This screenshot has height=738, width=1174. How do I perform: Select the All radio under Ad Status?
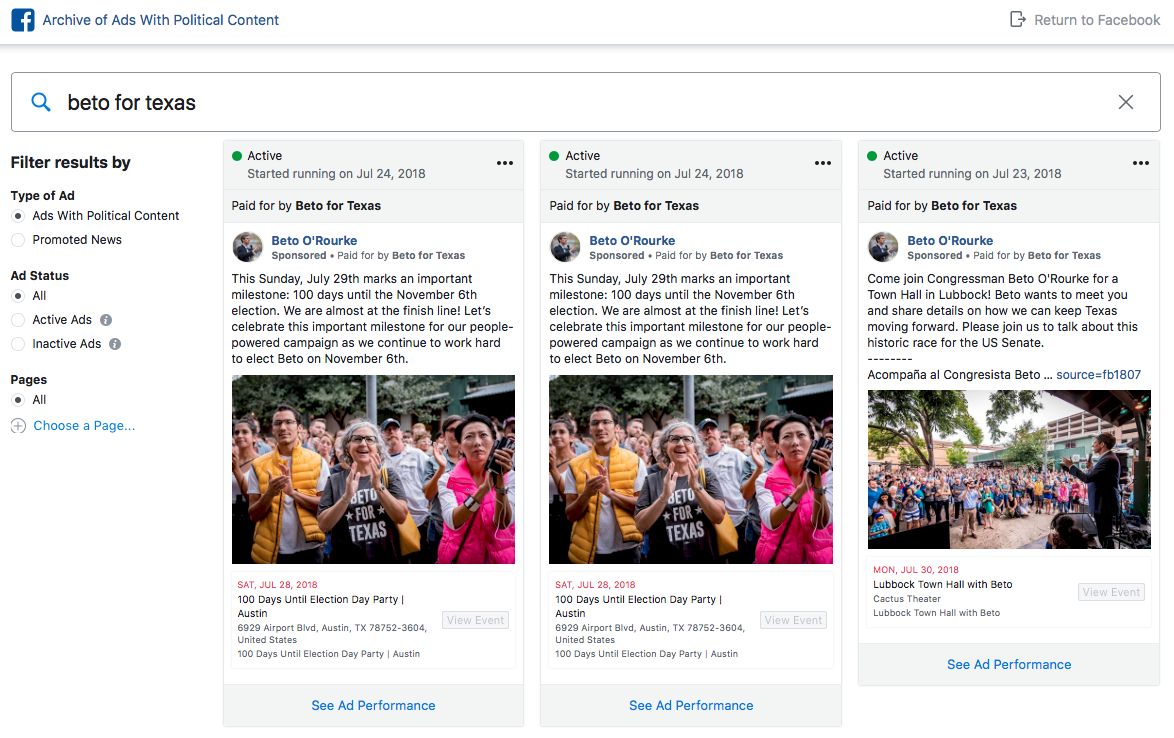[x=19, y=296]
